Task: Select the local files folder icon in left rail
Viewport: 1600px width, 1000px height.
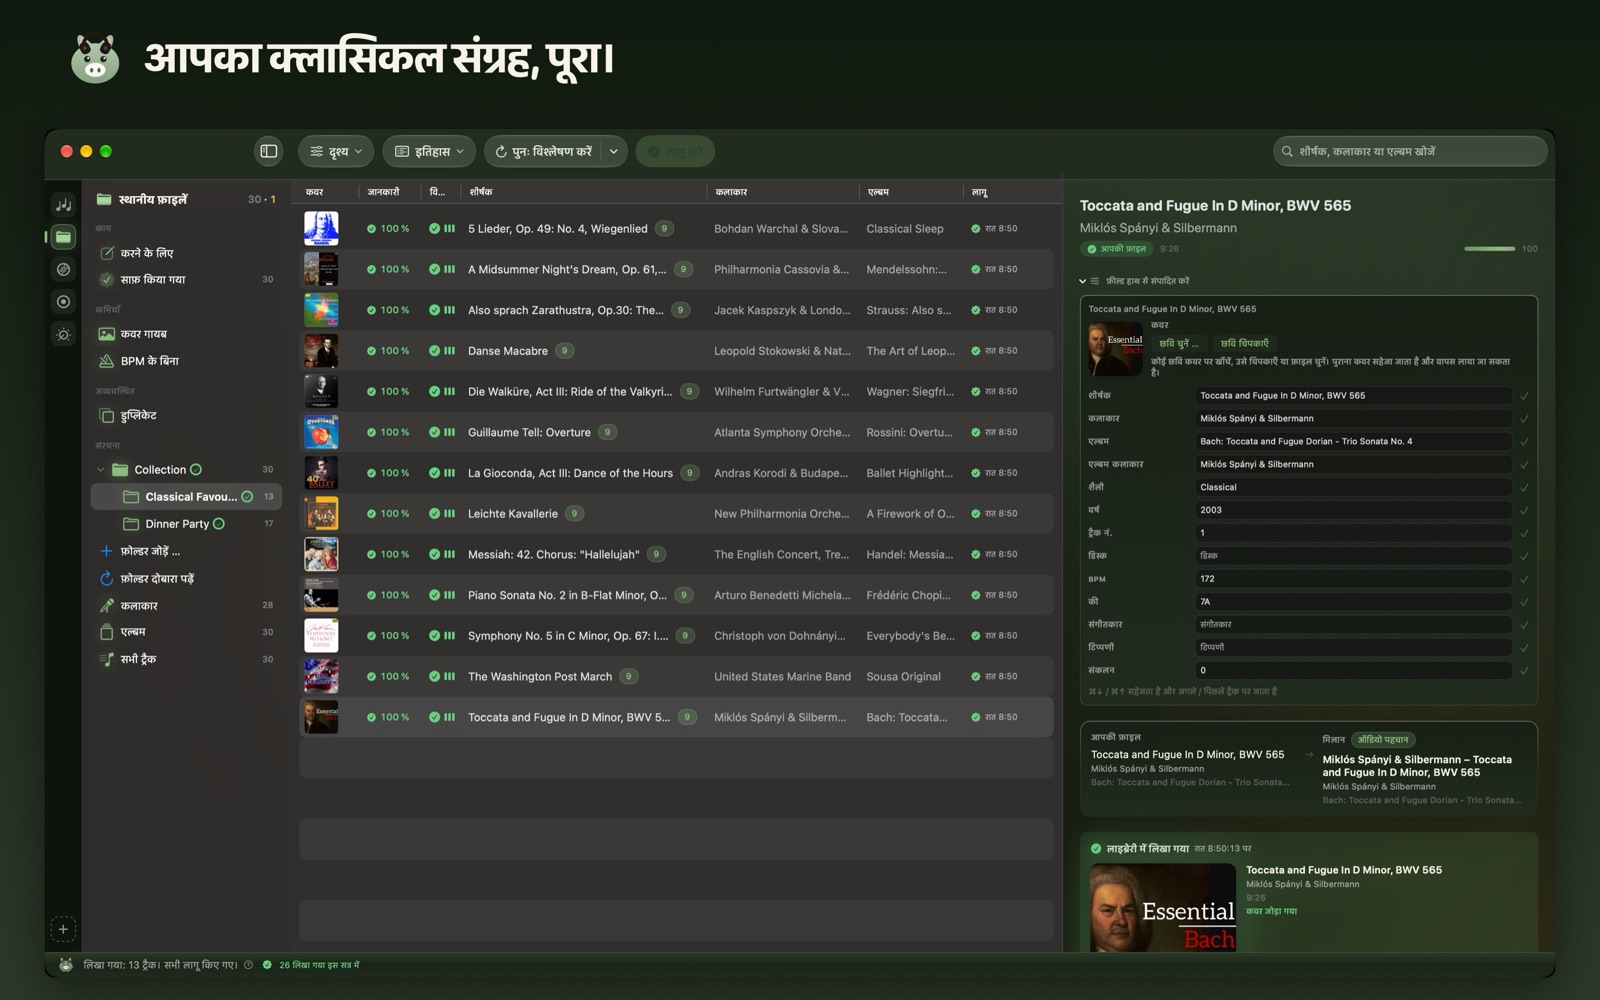Action: [x=63, y=237]
